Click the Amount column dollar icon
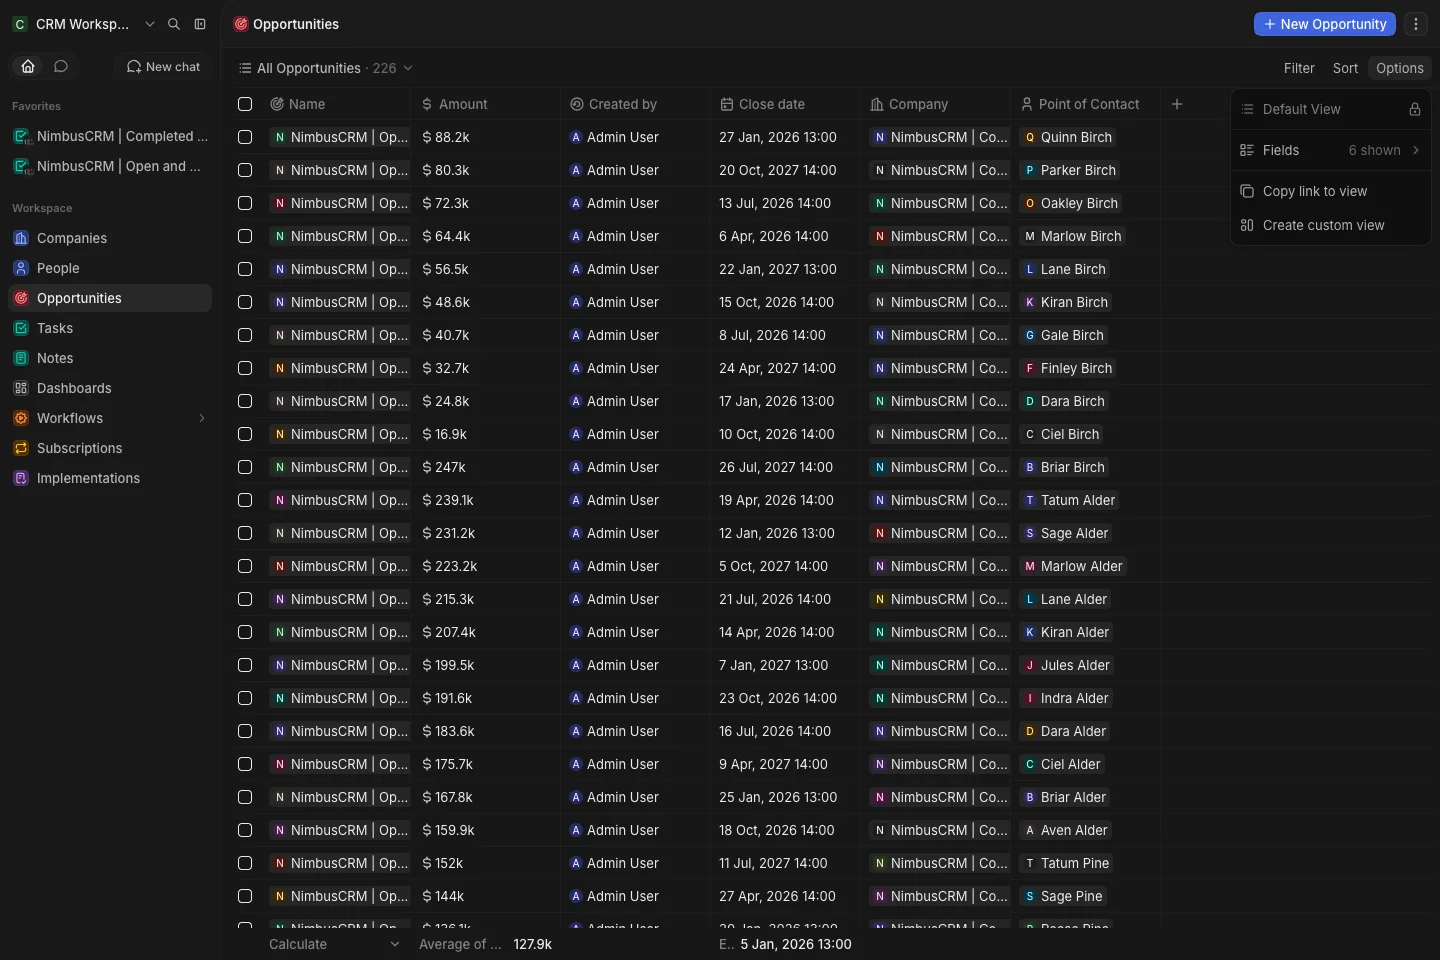This screenshot has width=1440, height=960. [427, 104]
